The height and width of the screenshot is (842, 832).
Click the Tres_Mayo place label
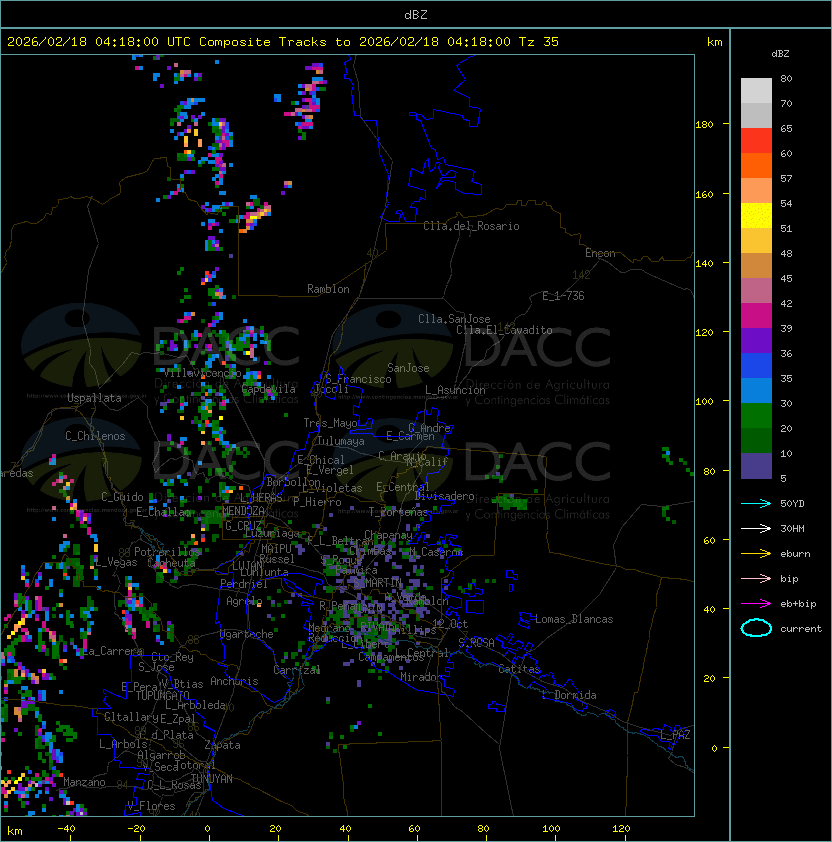pyautogui.click(x=330, y=423)
